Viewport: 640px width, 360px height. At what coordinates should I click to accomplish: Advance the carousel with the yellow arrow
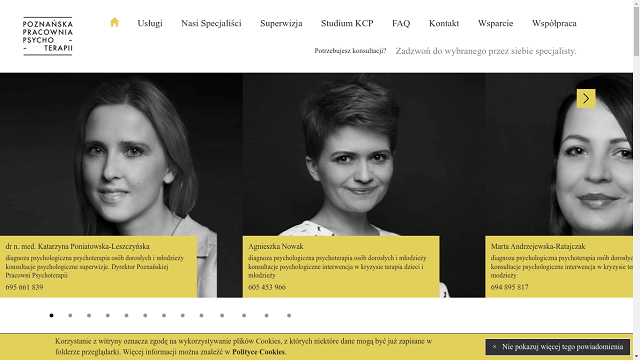pos(586,98)
